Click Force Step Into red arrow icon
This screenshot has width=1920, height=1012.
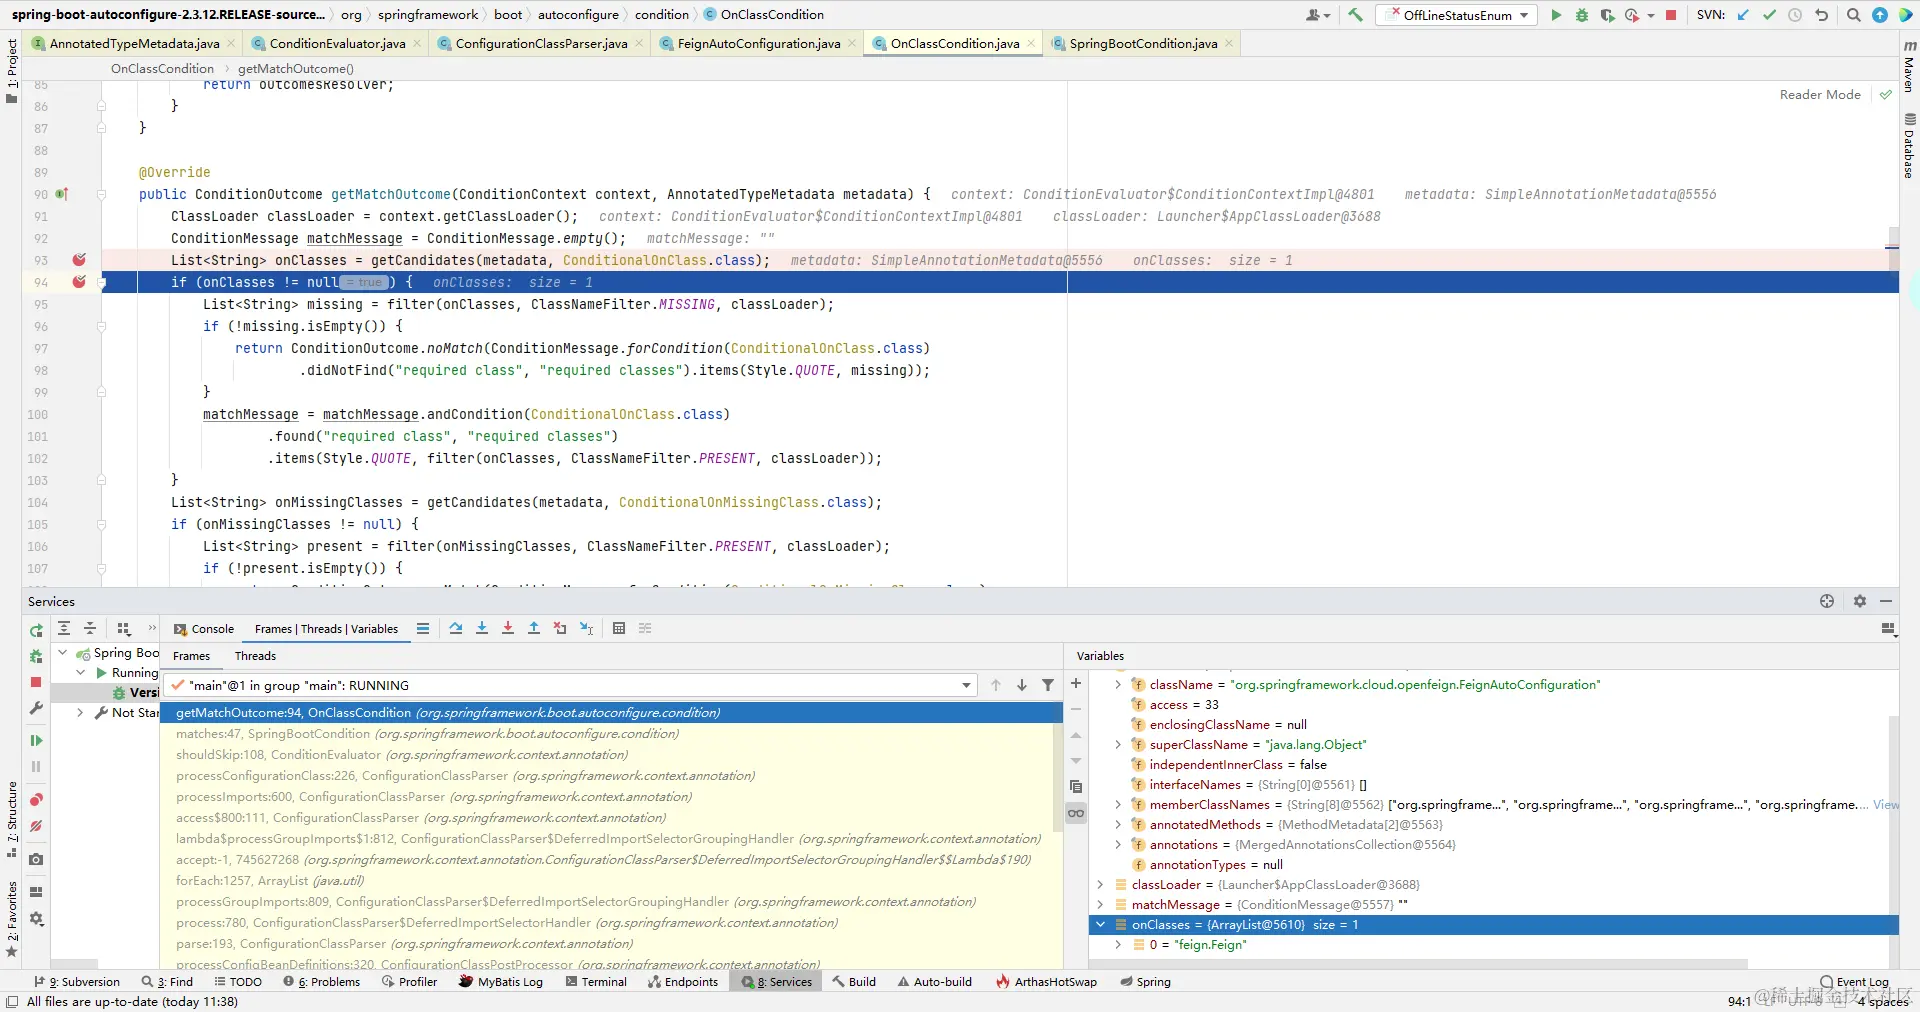[x=508, y=628]
